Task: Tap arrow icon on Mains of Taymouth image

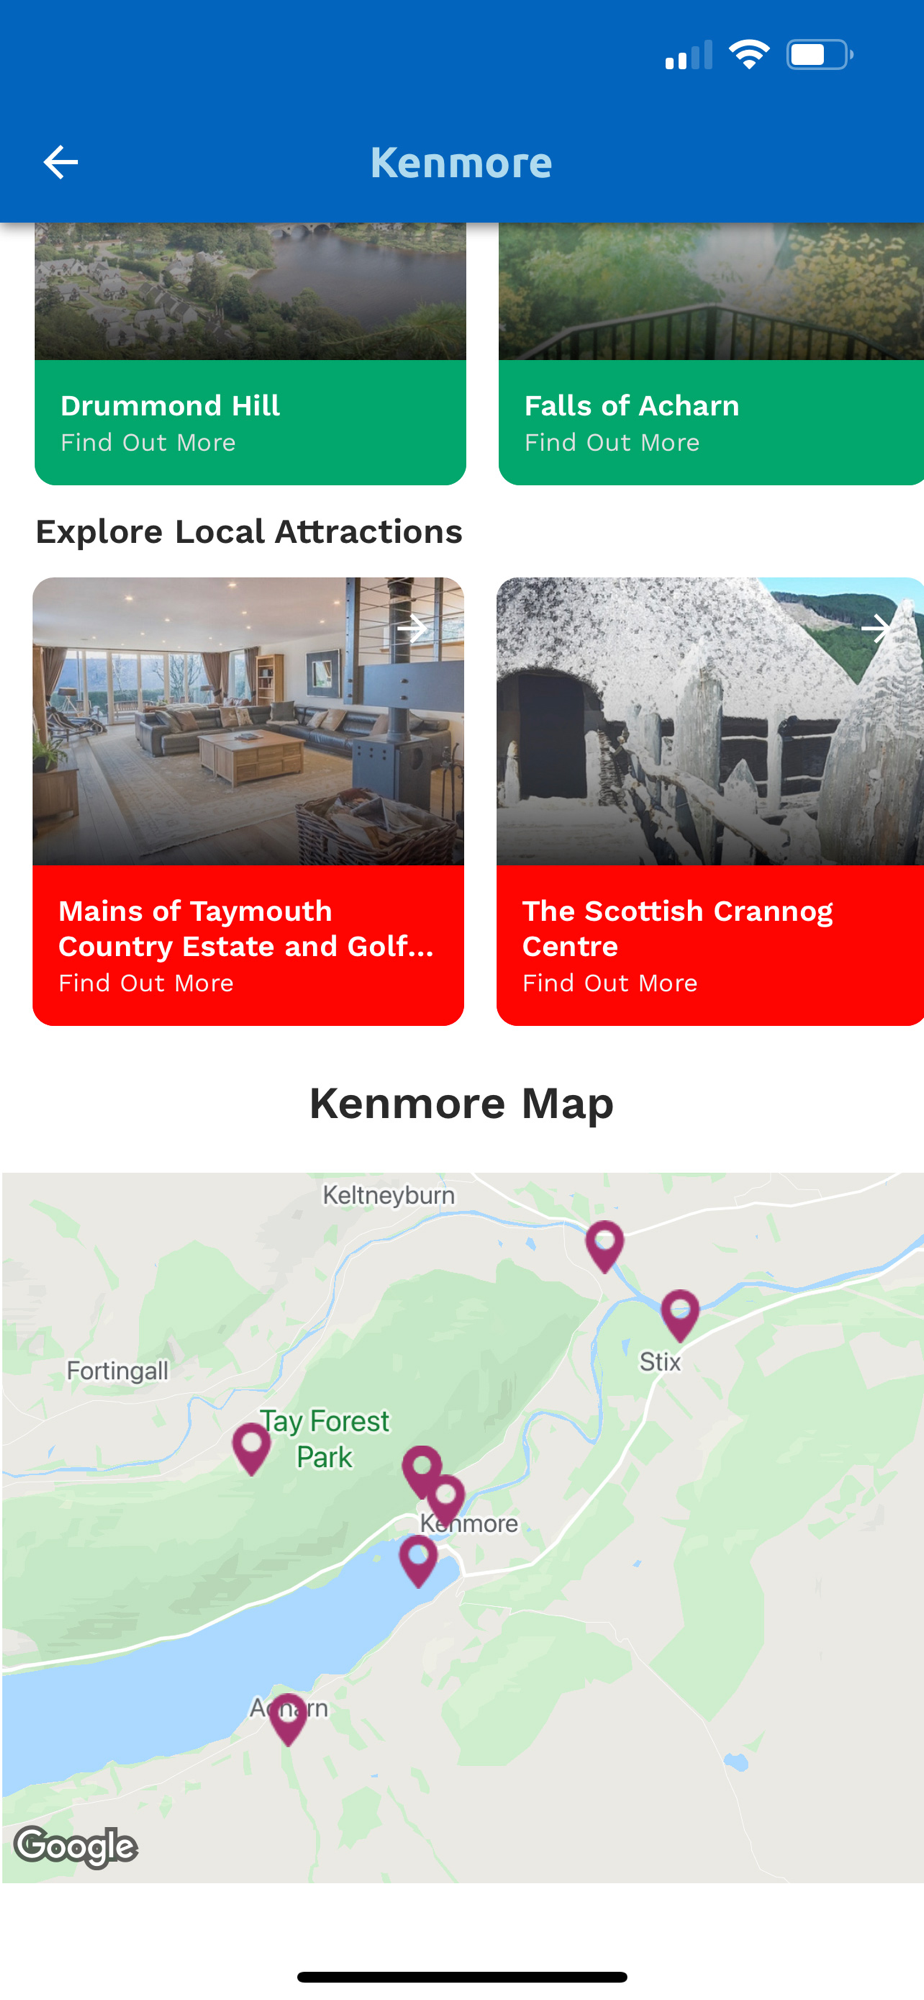Action: click(412, 629)
